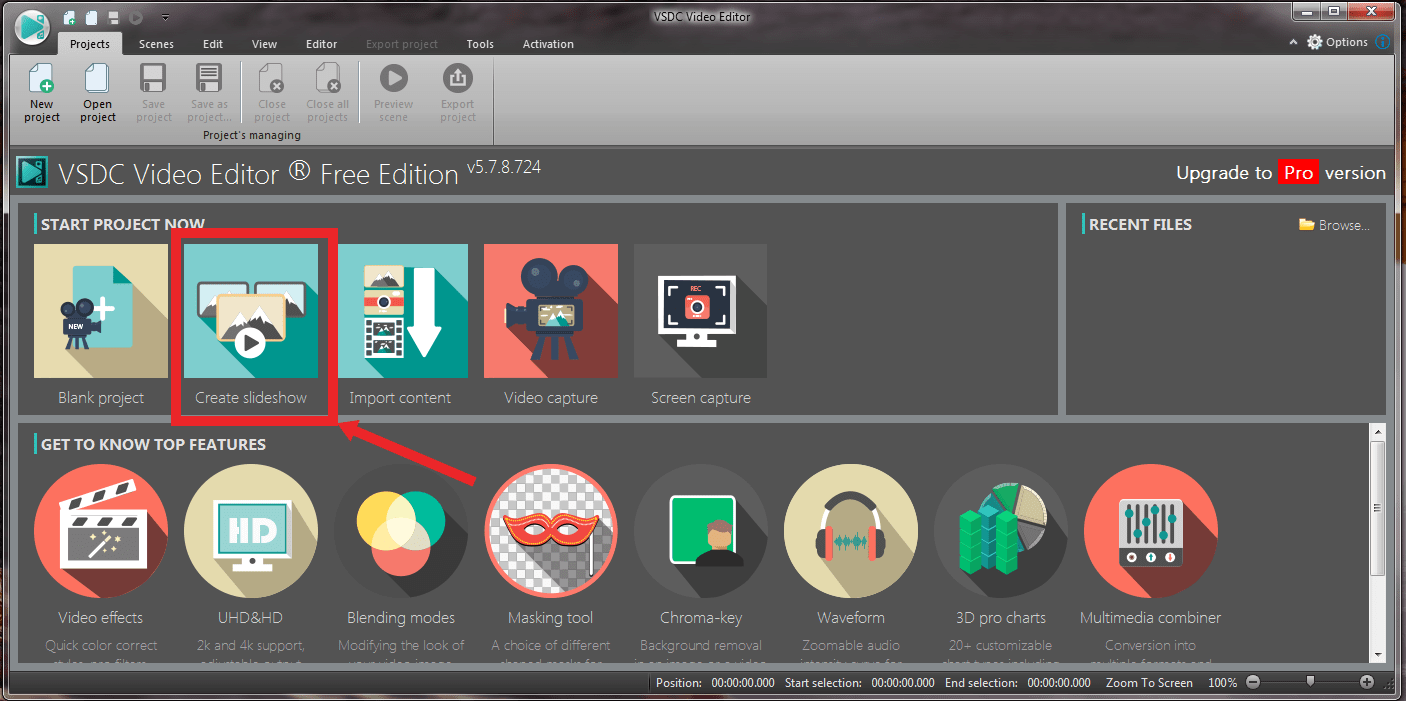Select the Import content icon

401,311
